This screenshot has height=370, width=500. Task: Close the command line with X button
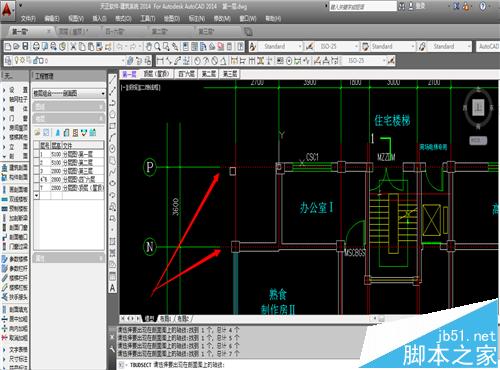113,337
